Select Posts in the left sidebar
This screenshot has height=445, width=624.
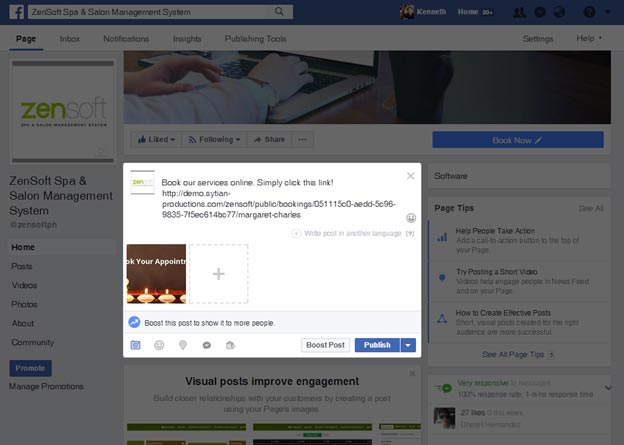[x=21, y=266]
